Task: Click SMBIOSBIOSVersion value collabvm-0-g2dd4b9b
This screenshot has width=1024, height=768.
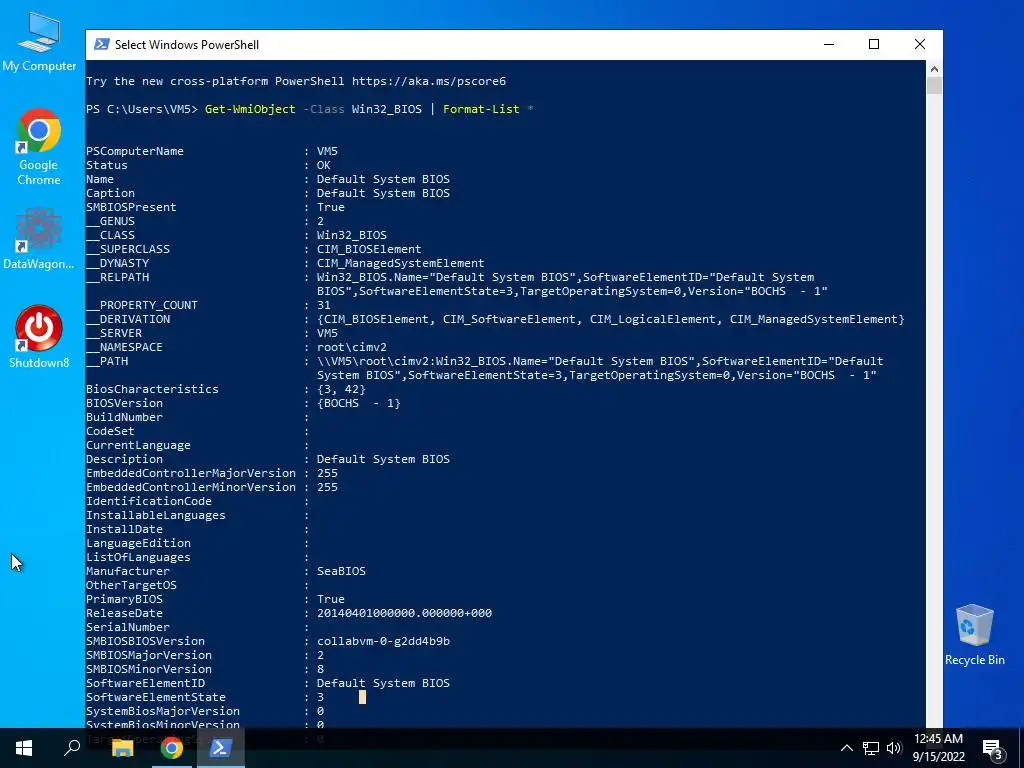Action: (x=383, y=641)
